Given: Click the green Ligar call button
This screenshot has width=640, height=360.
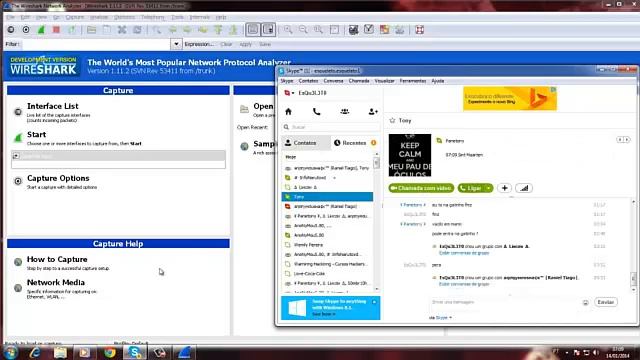Looking at the screenshot, I should point(471,188).
